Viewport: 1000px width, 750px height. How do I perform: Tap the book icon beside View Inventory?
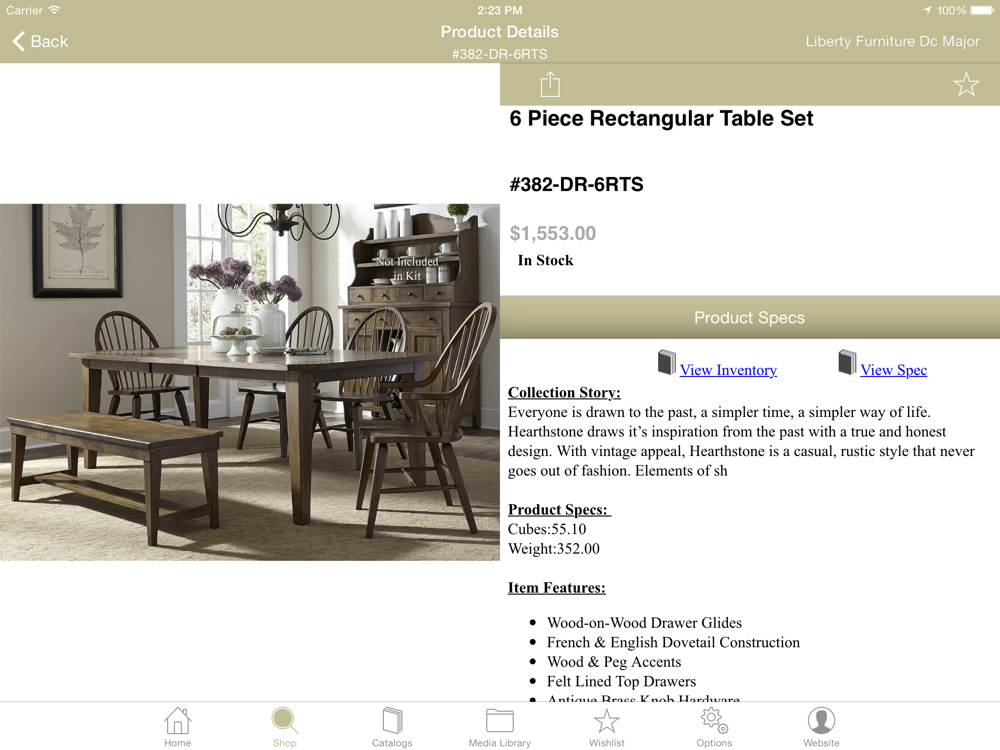(x=666, y=362)
